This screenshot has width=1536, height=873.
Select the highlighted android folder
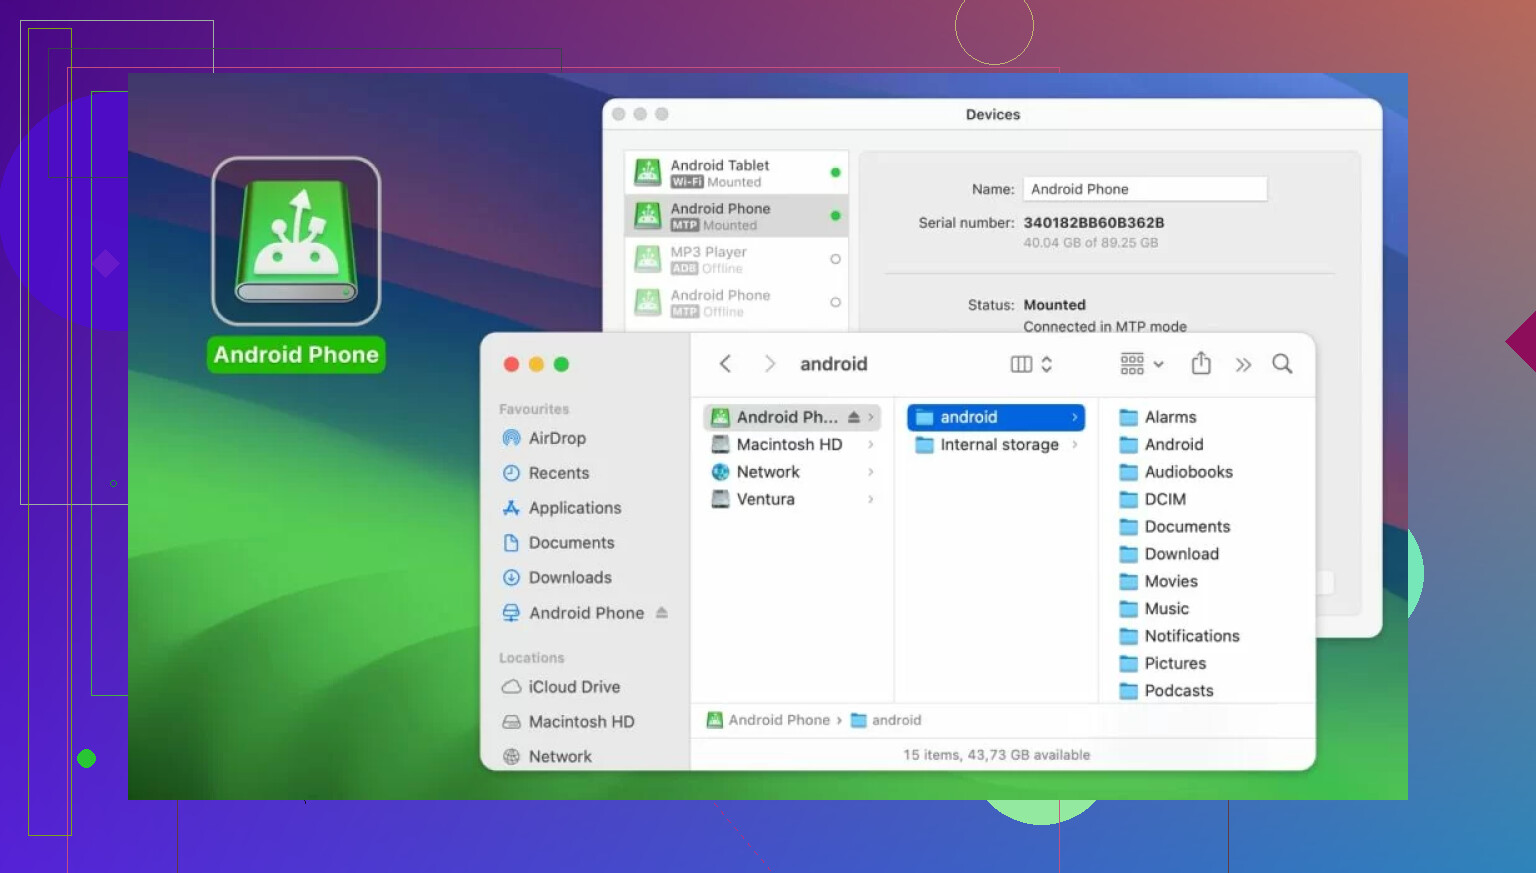996,417
